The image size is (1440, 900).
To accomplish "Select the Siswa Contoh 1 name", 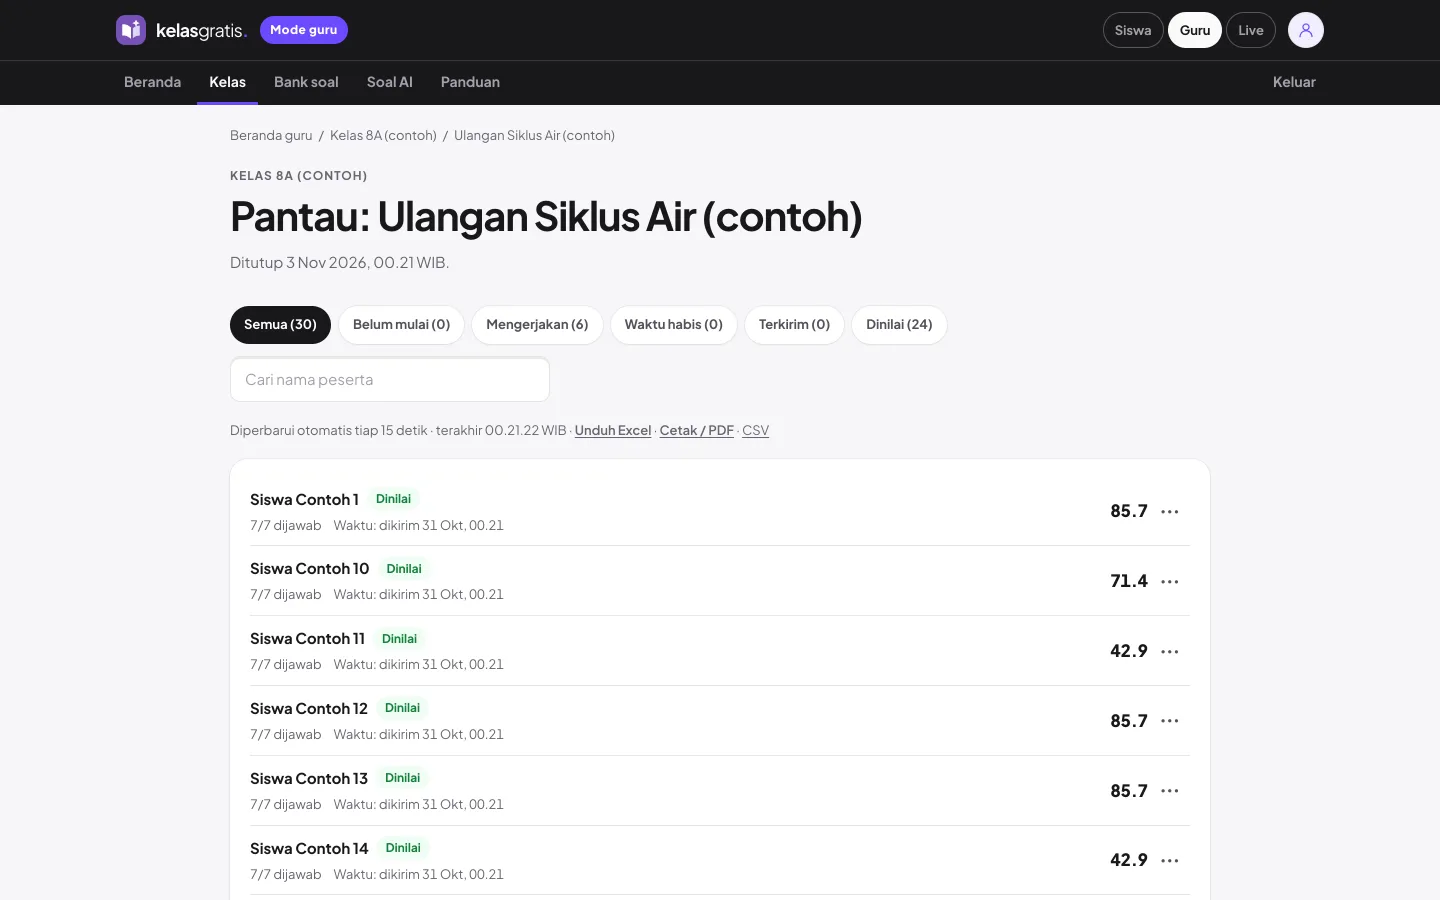I will [x=304, y=499].
